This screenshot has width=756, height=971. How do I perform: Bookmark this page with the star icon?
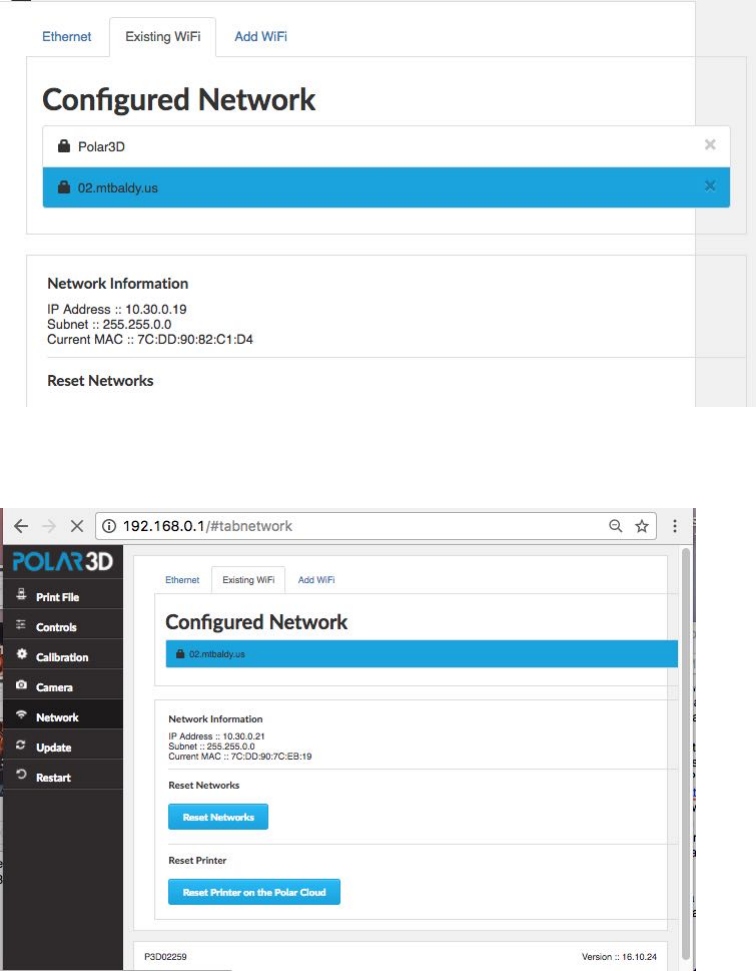pos(641,526)
